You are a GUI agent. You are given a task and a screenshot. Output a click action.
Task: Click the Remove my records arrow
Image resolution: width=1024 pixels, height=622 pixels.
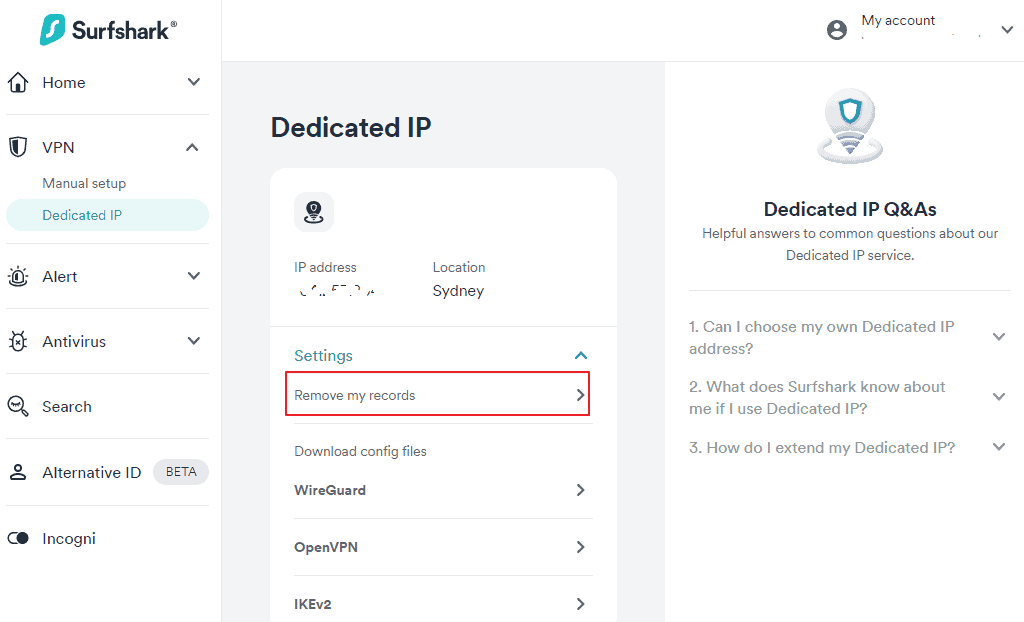pyautogui.click(x=580, y=395)
